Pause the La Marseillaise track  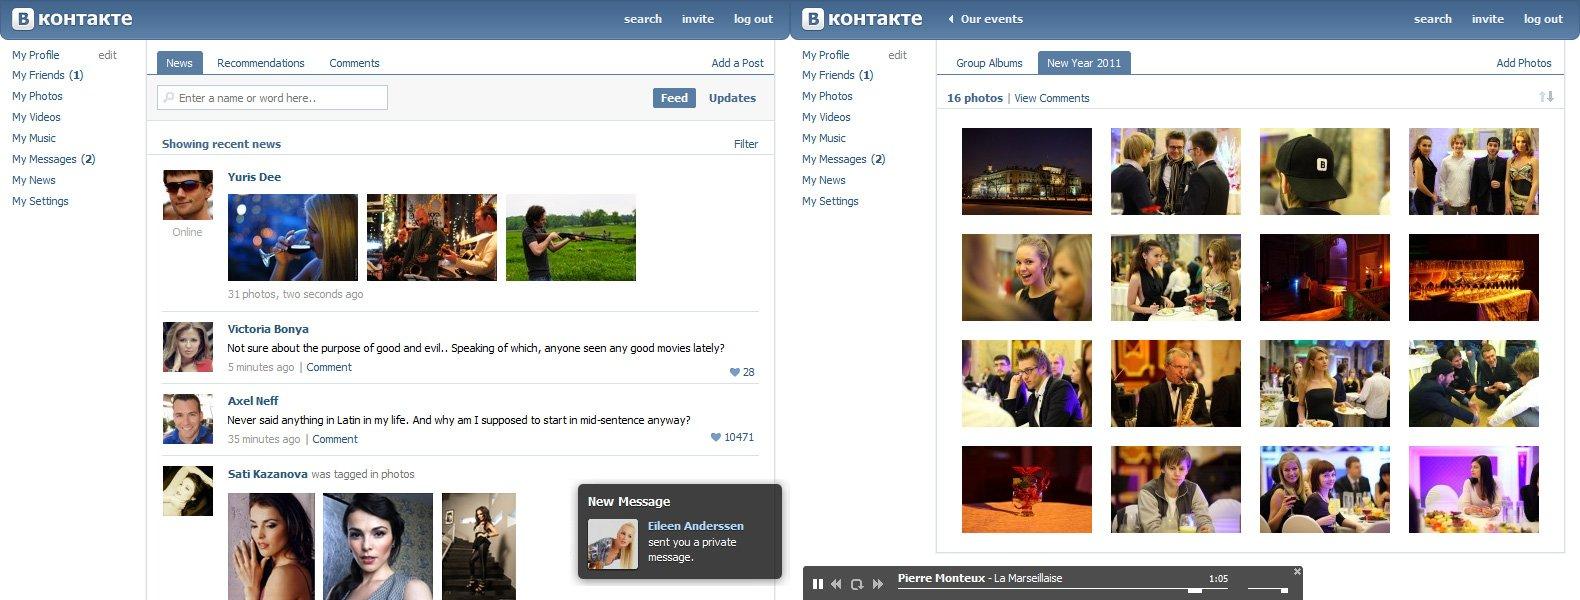coord(818,584)
